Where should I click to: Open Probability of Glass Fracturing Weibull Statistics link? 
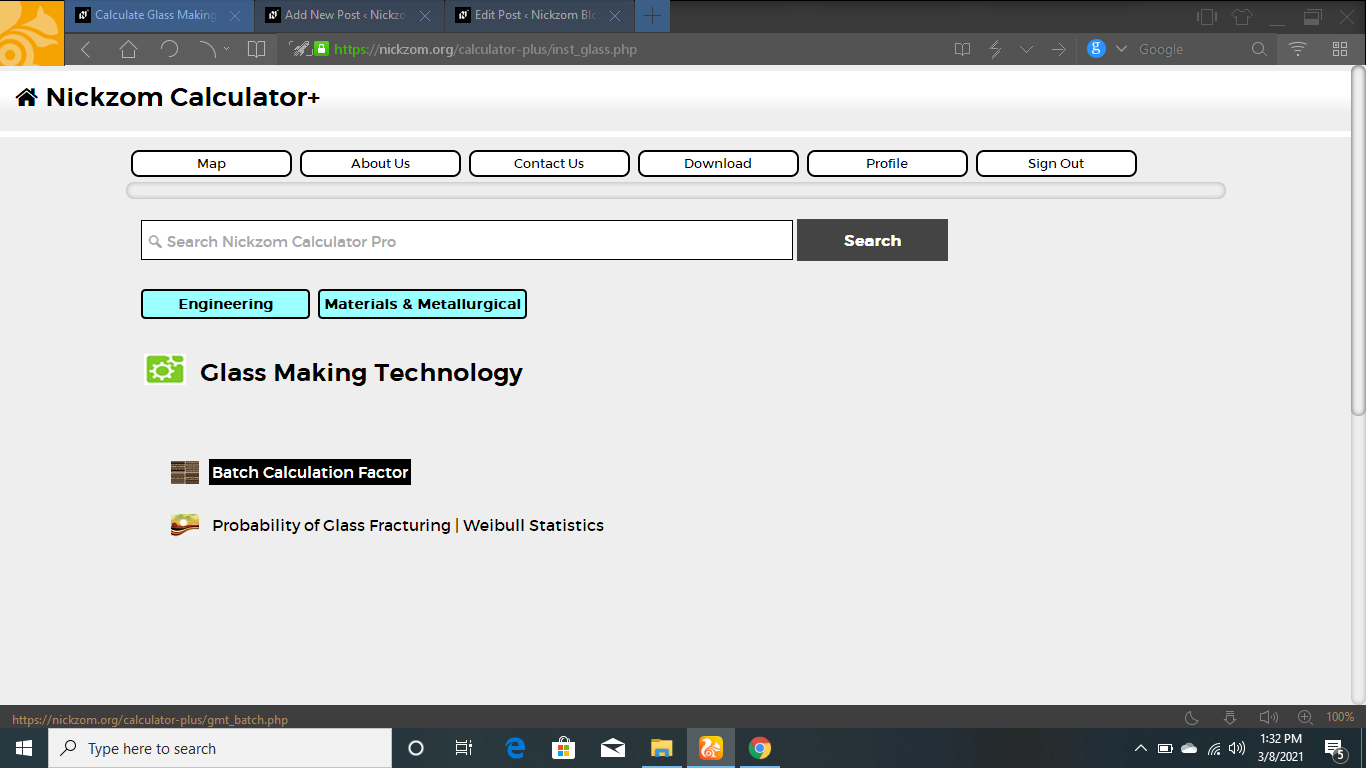(x=408, y=525)
